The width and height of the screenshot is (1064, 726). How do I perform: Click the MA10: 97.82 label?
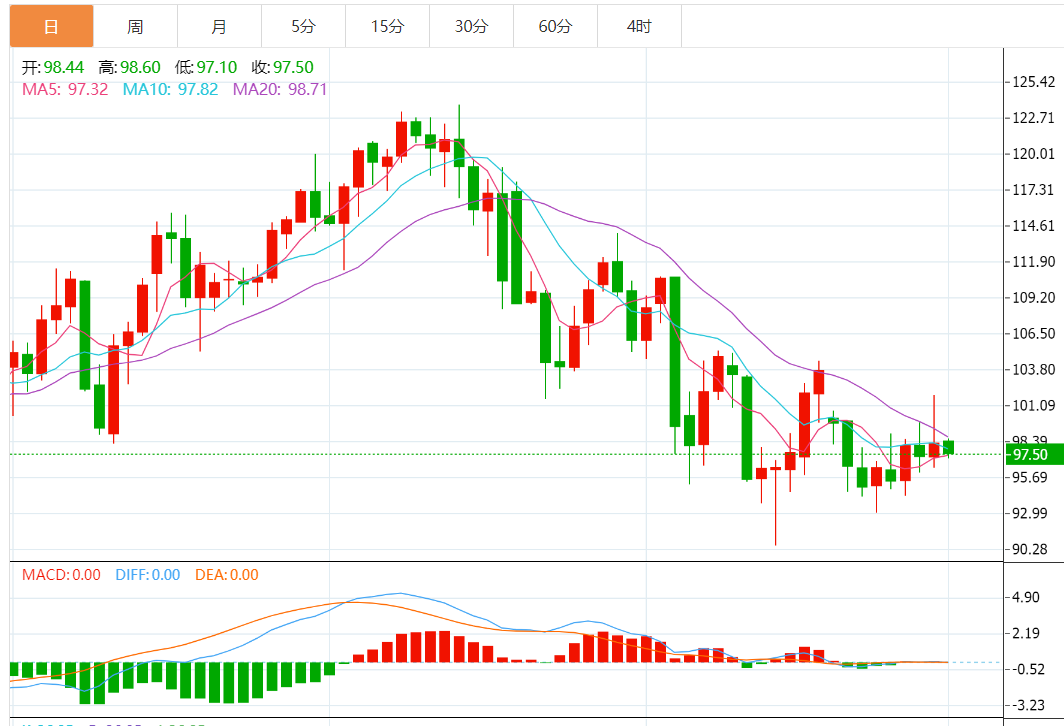pyautogui.click(x=170, y=90)
